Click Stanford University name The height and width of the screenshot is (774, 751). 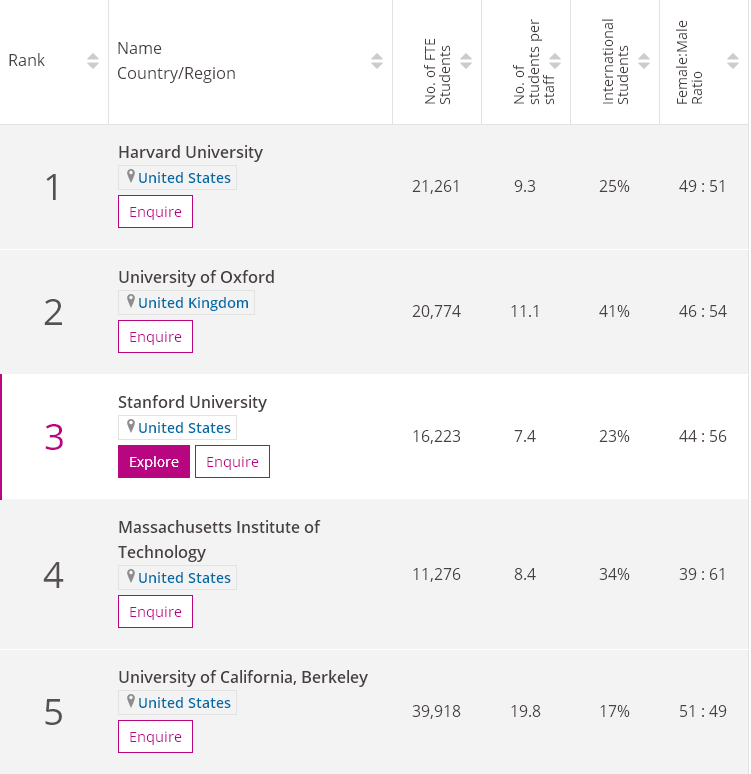coord(192,402)
